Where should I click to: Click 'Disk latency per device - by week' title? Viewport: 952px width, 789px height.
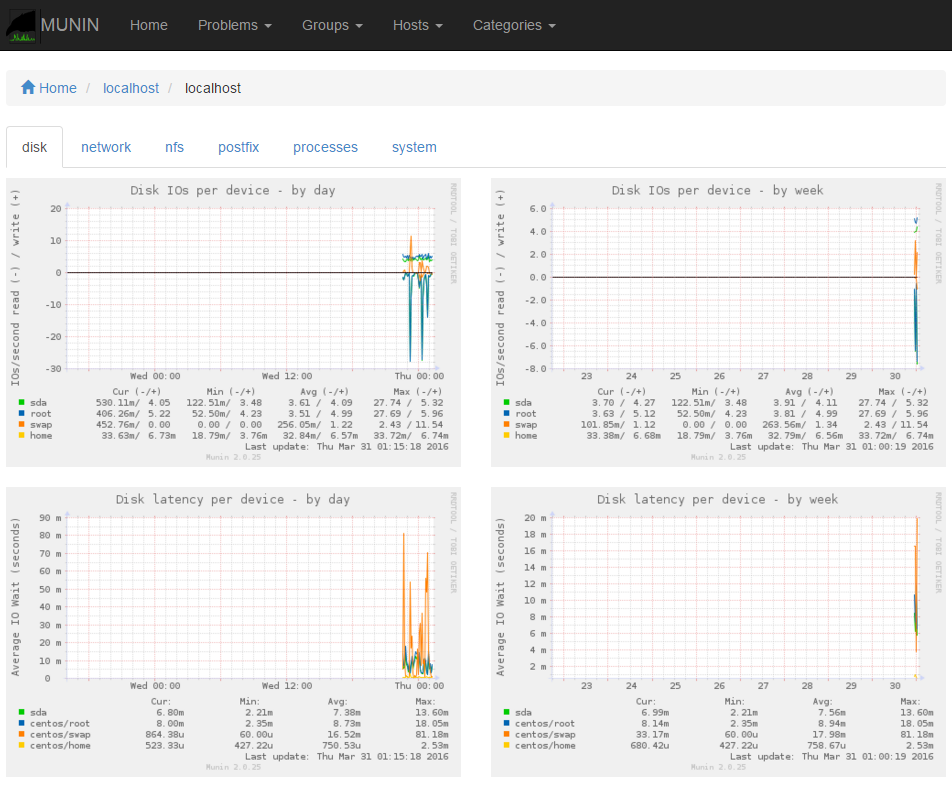point(717,499)
